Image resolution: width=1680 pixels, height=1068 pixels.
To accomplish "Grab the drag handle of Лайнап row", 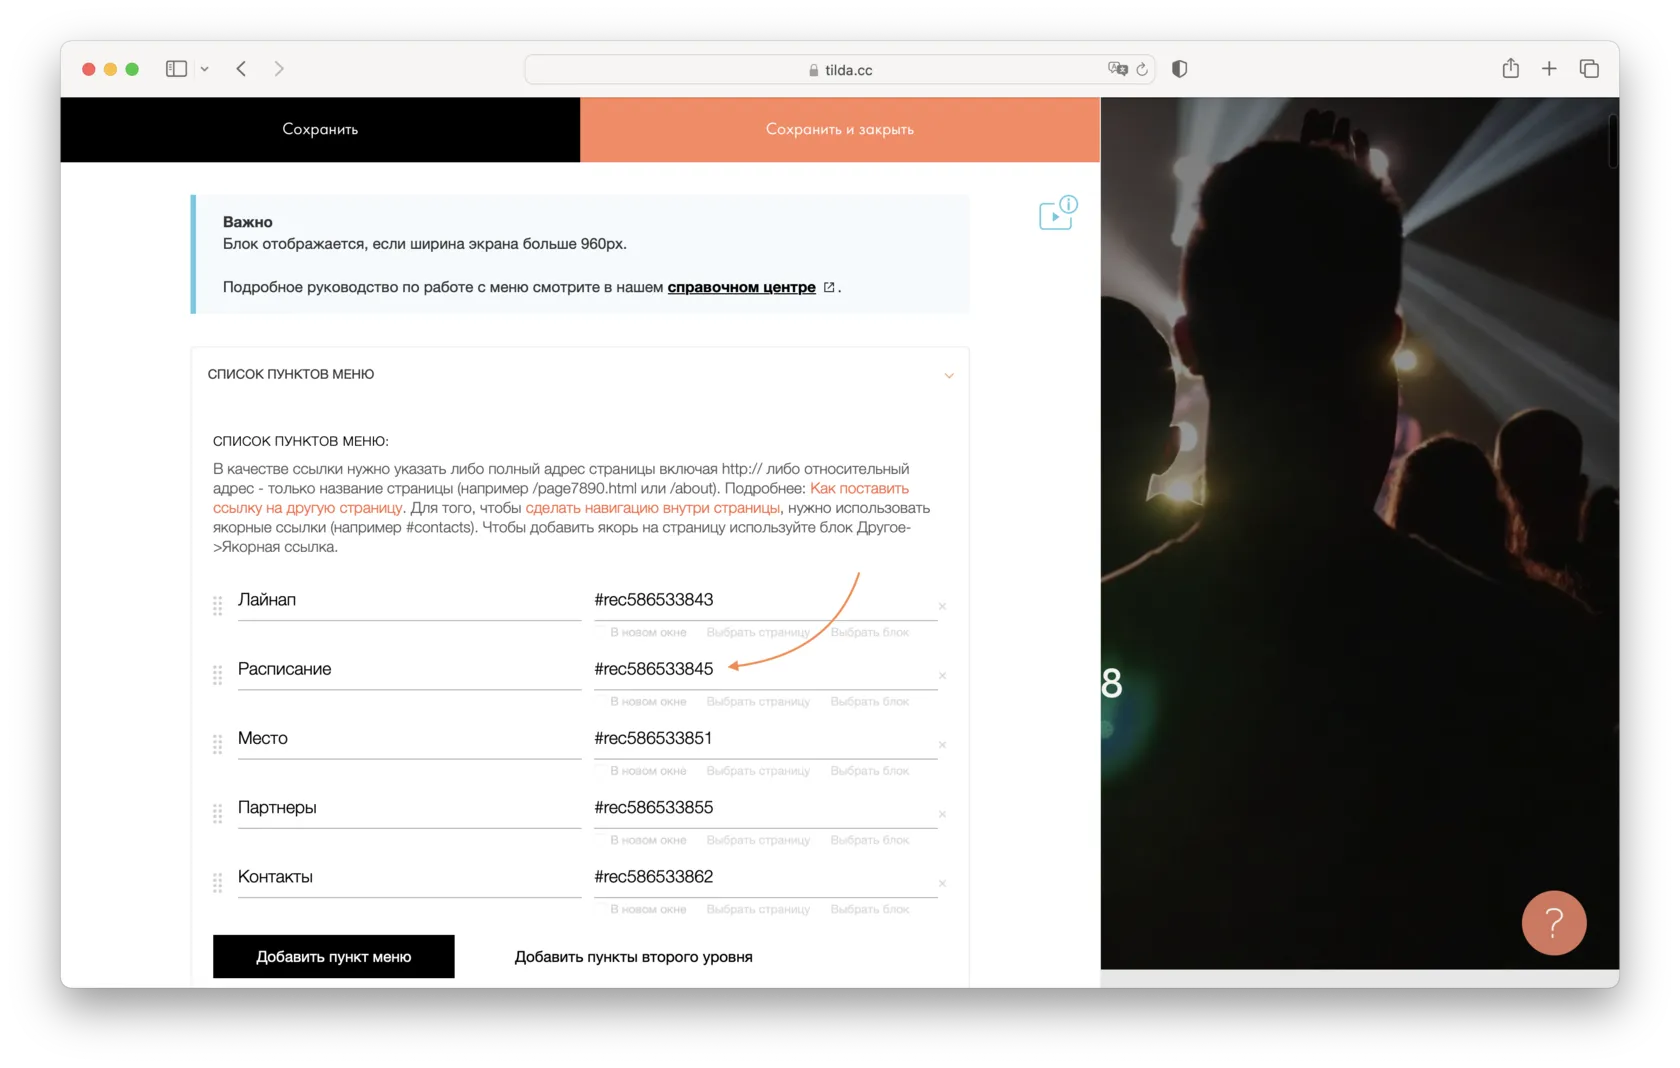I will (217, 606).
